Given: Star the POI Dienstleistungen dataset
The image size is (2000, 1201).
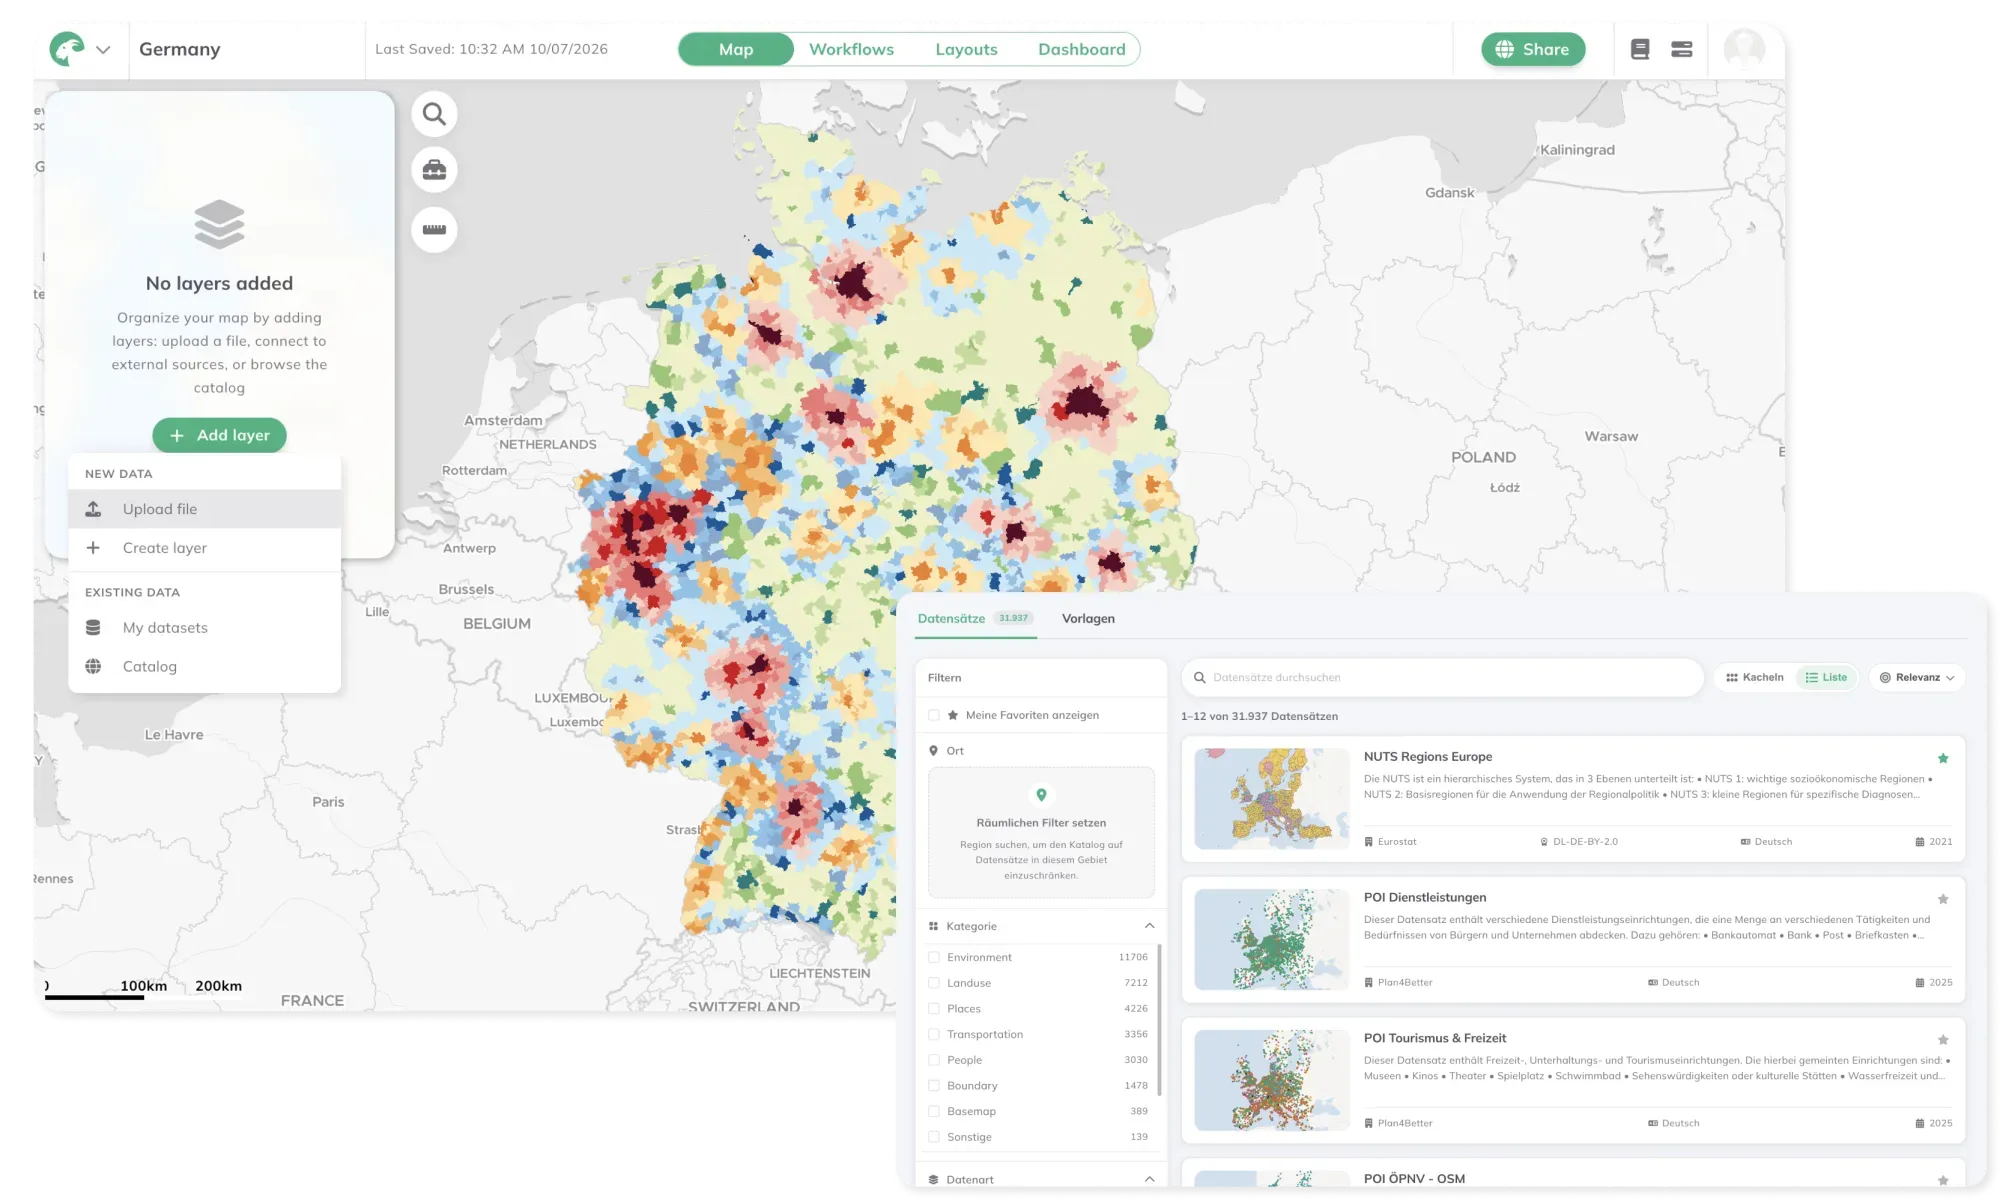Looking at the screenshot, I should [1943, 899].
